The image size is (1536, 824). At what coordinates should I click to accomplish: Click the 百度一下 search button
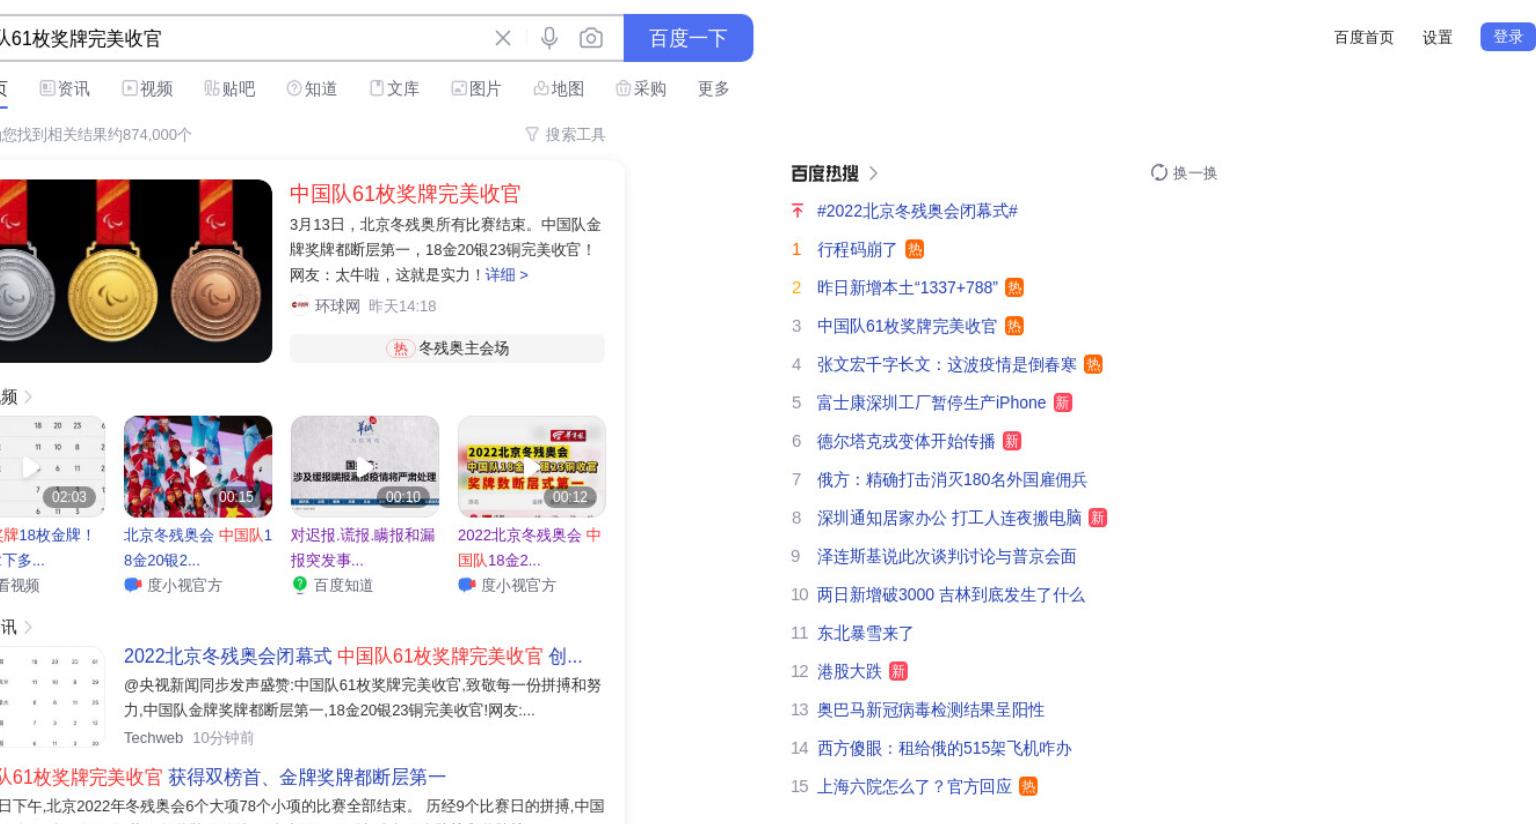(x=688, y=38)
